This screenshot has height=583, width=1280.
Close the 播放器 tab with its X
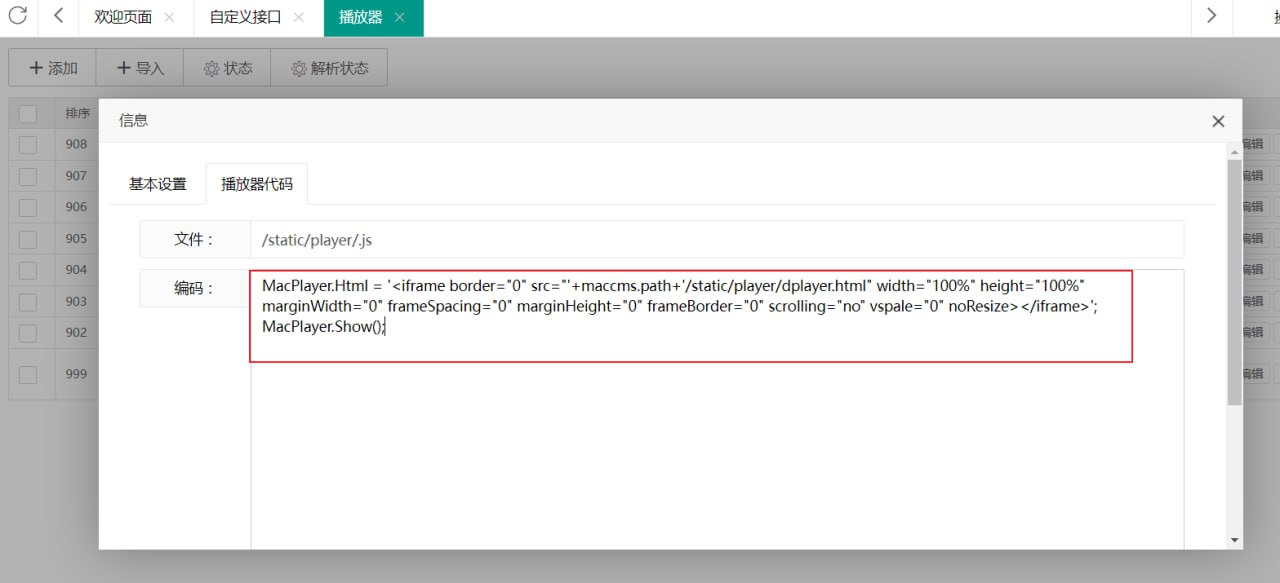click(x=399, y=18)
